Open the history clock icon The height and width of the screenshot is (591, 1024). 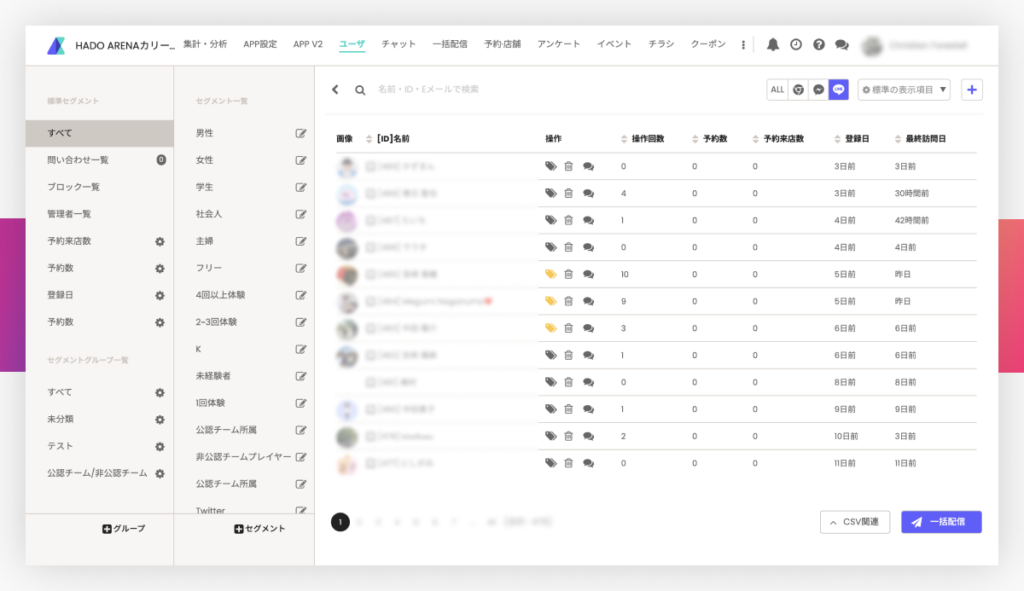tap(796, 45)
